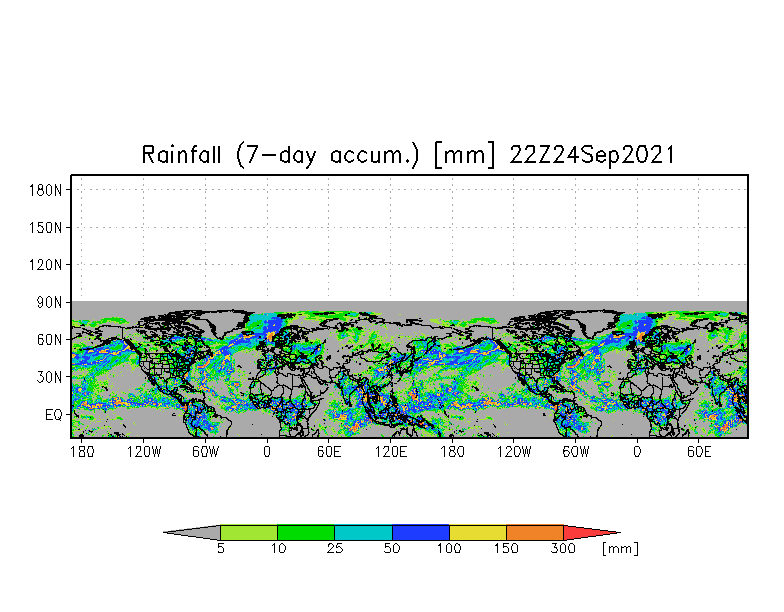Choose the yellow 100-150 mm legend swatch
This screenshot has height=612, width=784.
click(478, 532)
